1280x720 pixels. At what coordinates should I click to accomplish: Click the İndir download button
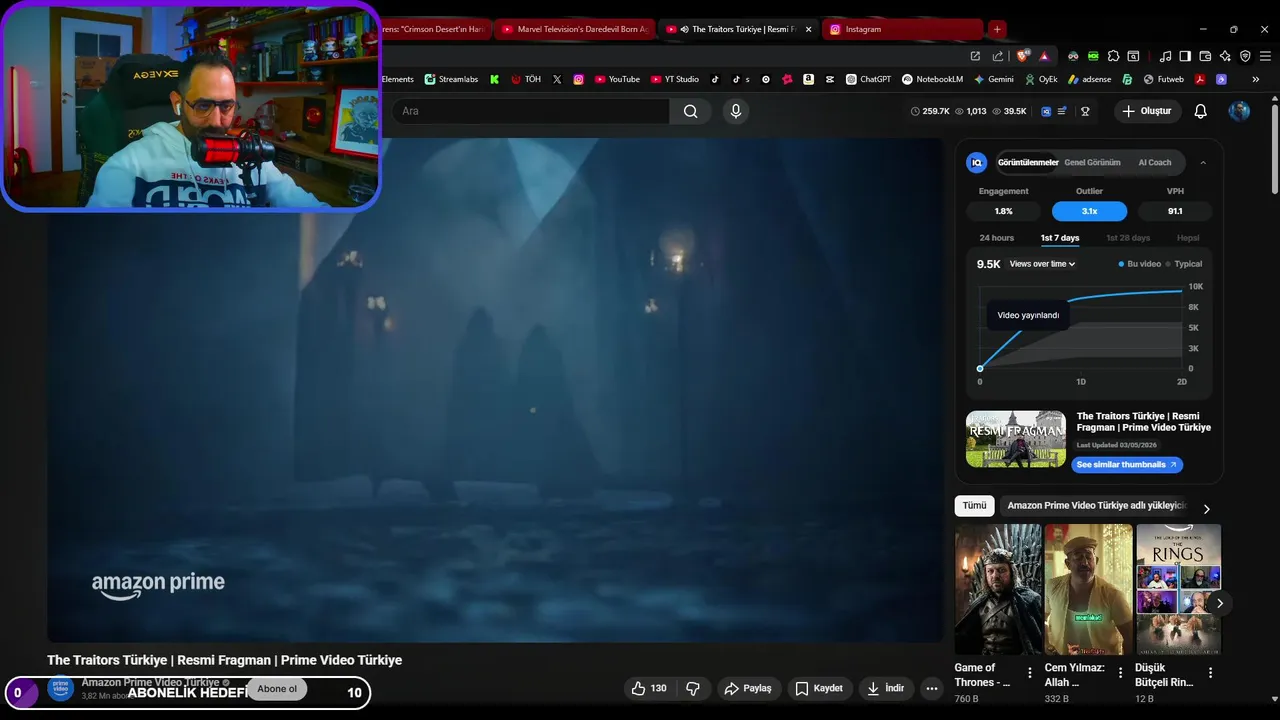pos(885,688)
